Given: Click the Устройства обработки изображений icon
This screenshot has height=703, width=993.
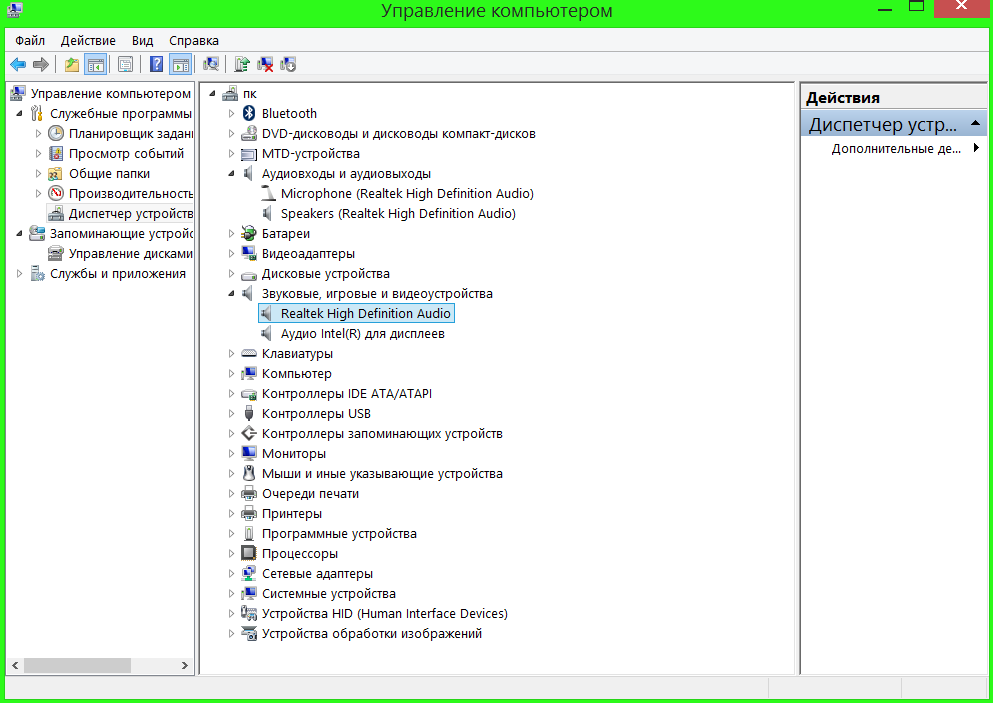Looking at the screenshot, I should (249, 634).
